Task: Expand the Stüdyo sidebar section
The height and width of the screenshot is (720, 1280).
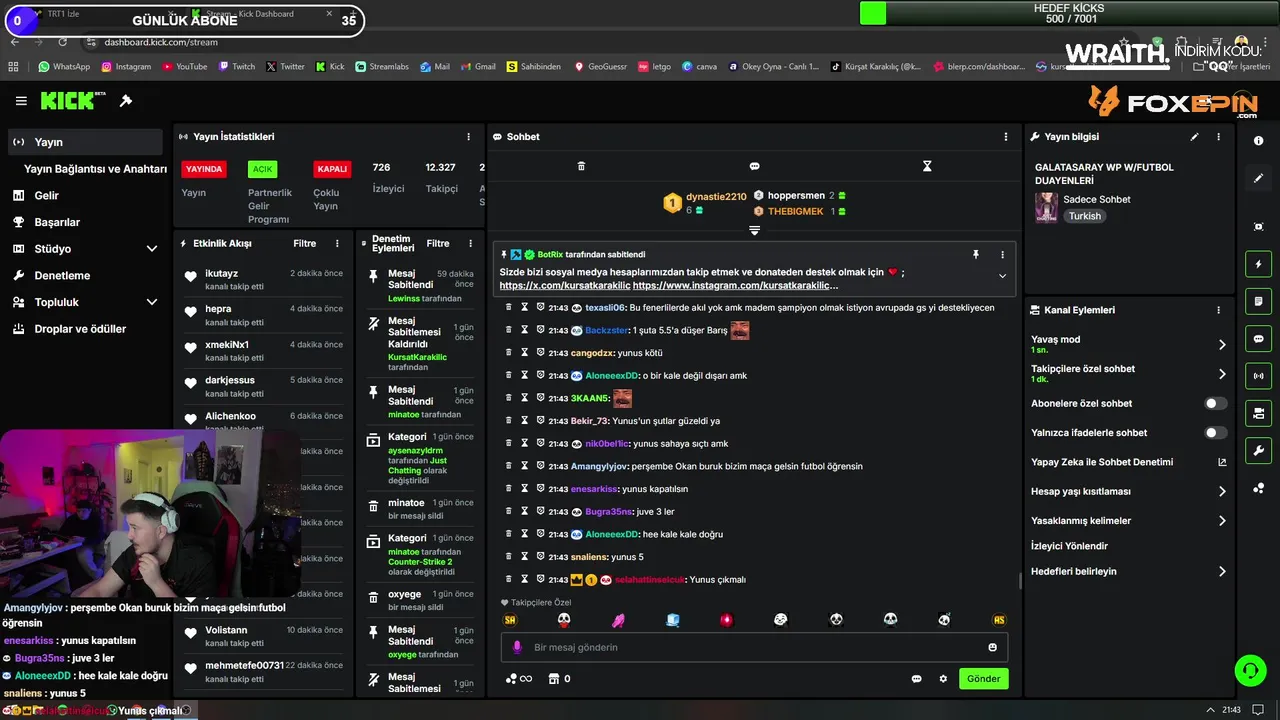Action: coord(152,249)
